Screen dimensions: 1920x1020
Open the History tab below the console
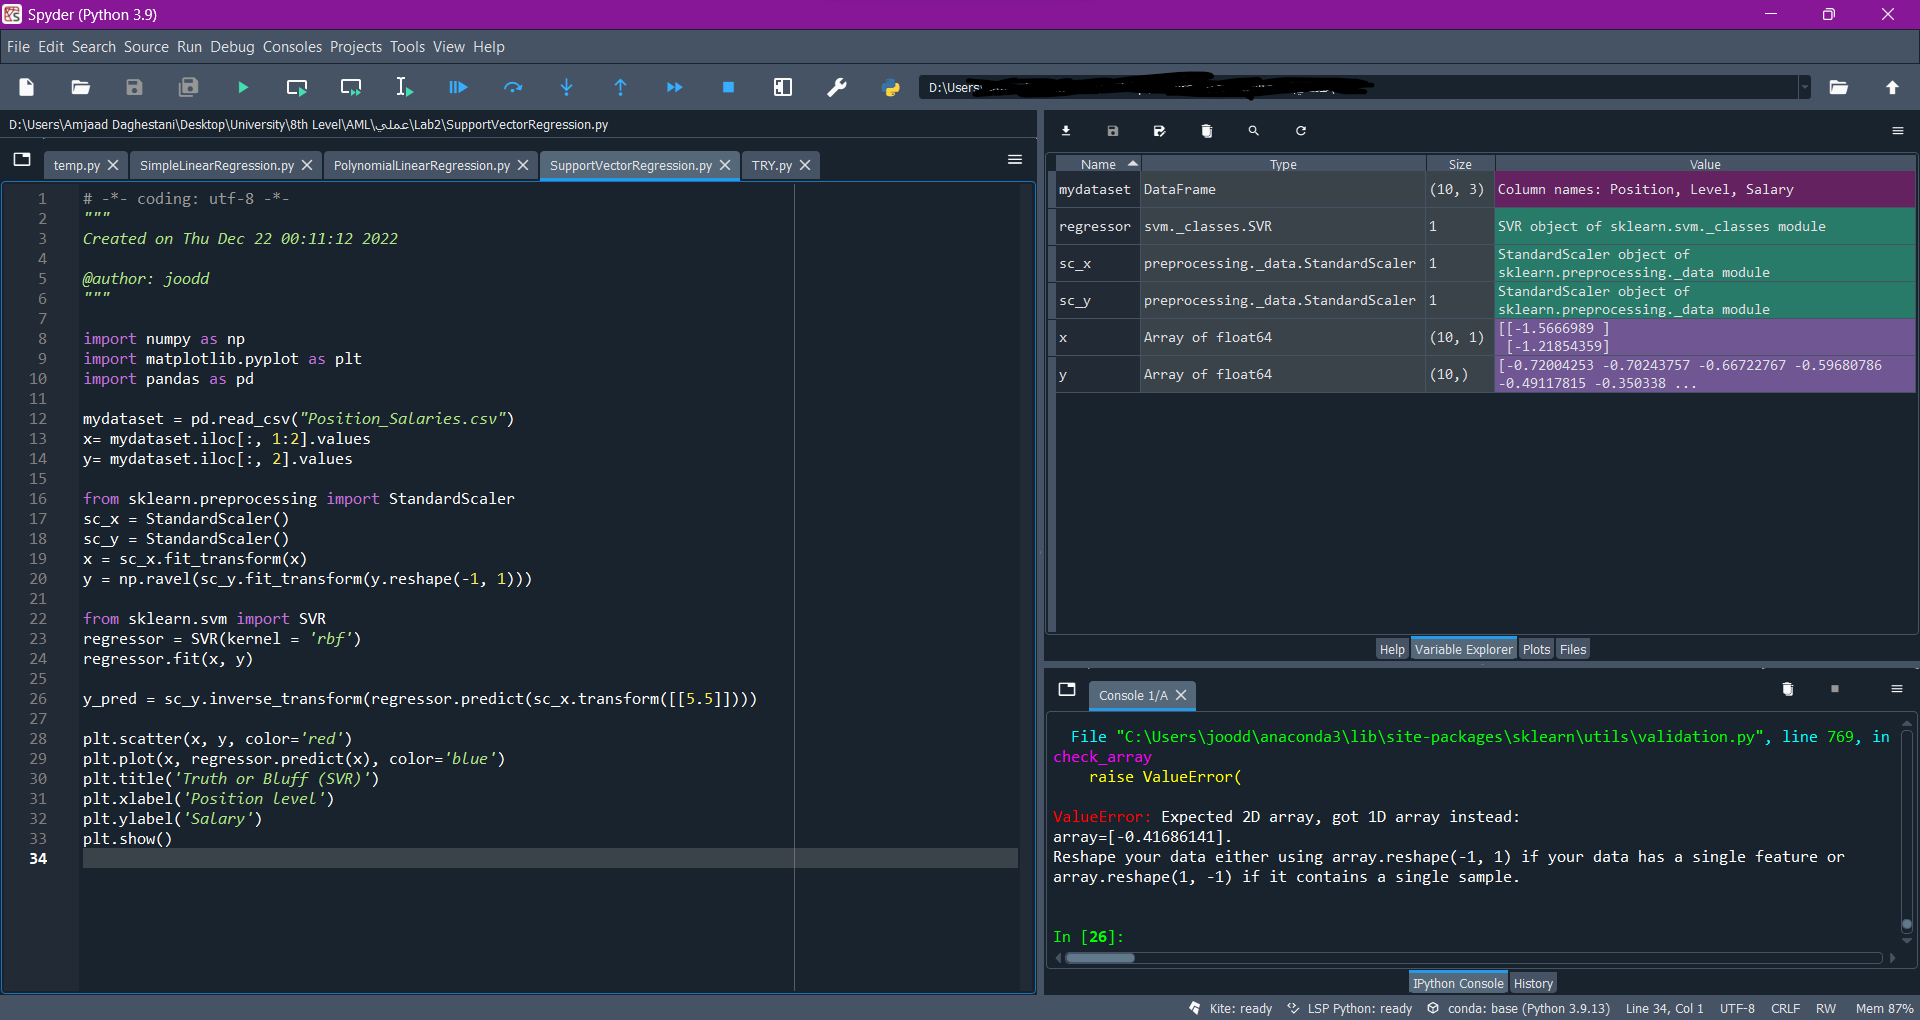pyautogui.click(x=1533, y=983)
